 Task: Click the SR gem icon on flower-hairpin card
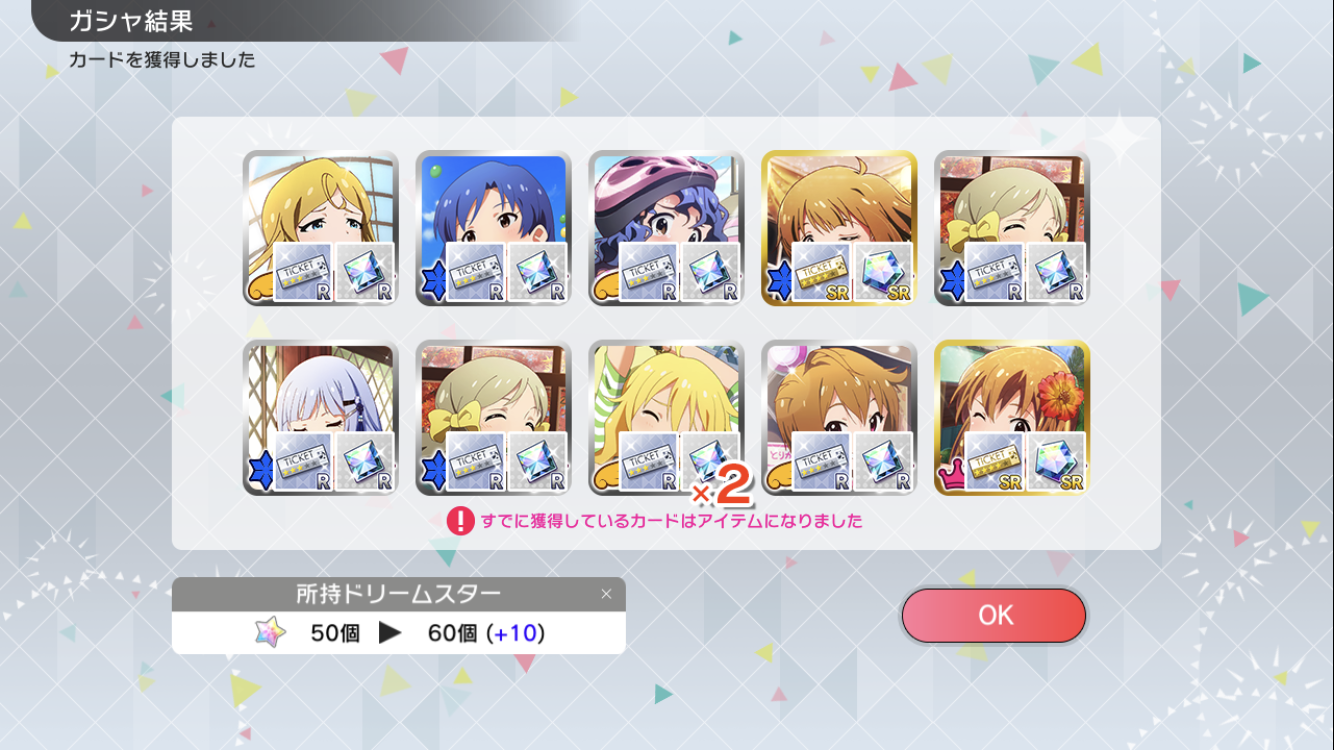[1056, 462]
